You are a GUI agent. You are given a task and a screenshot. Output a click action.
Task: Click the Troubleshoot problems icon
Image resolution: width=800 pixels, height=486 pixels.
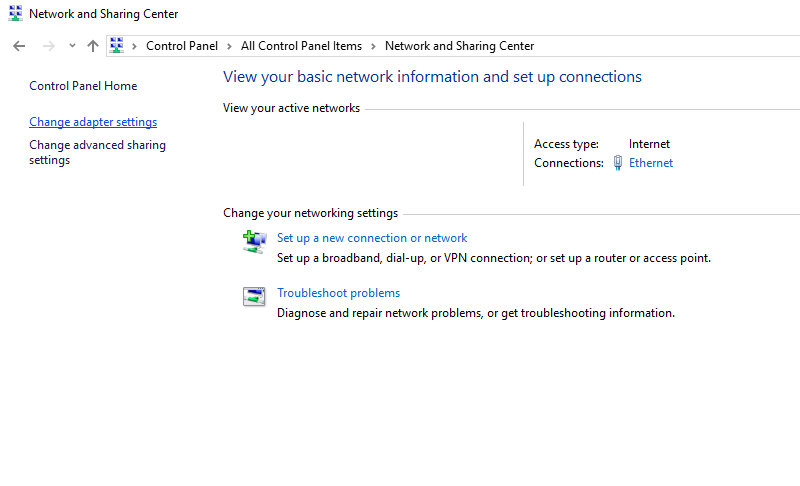pos(254,296)
